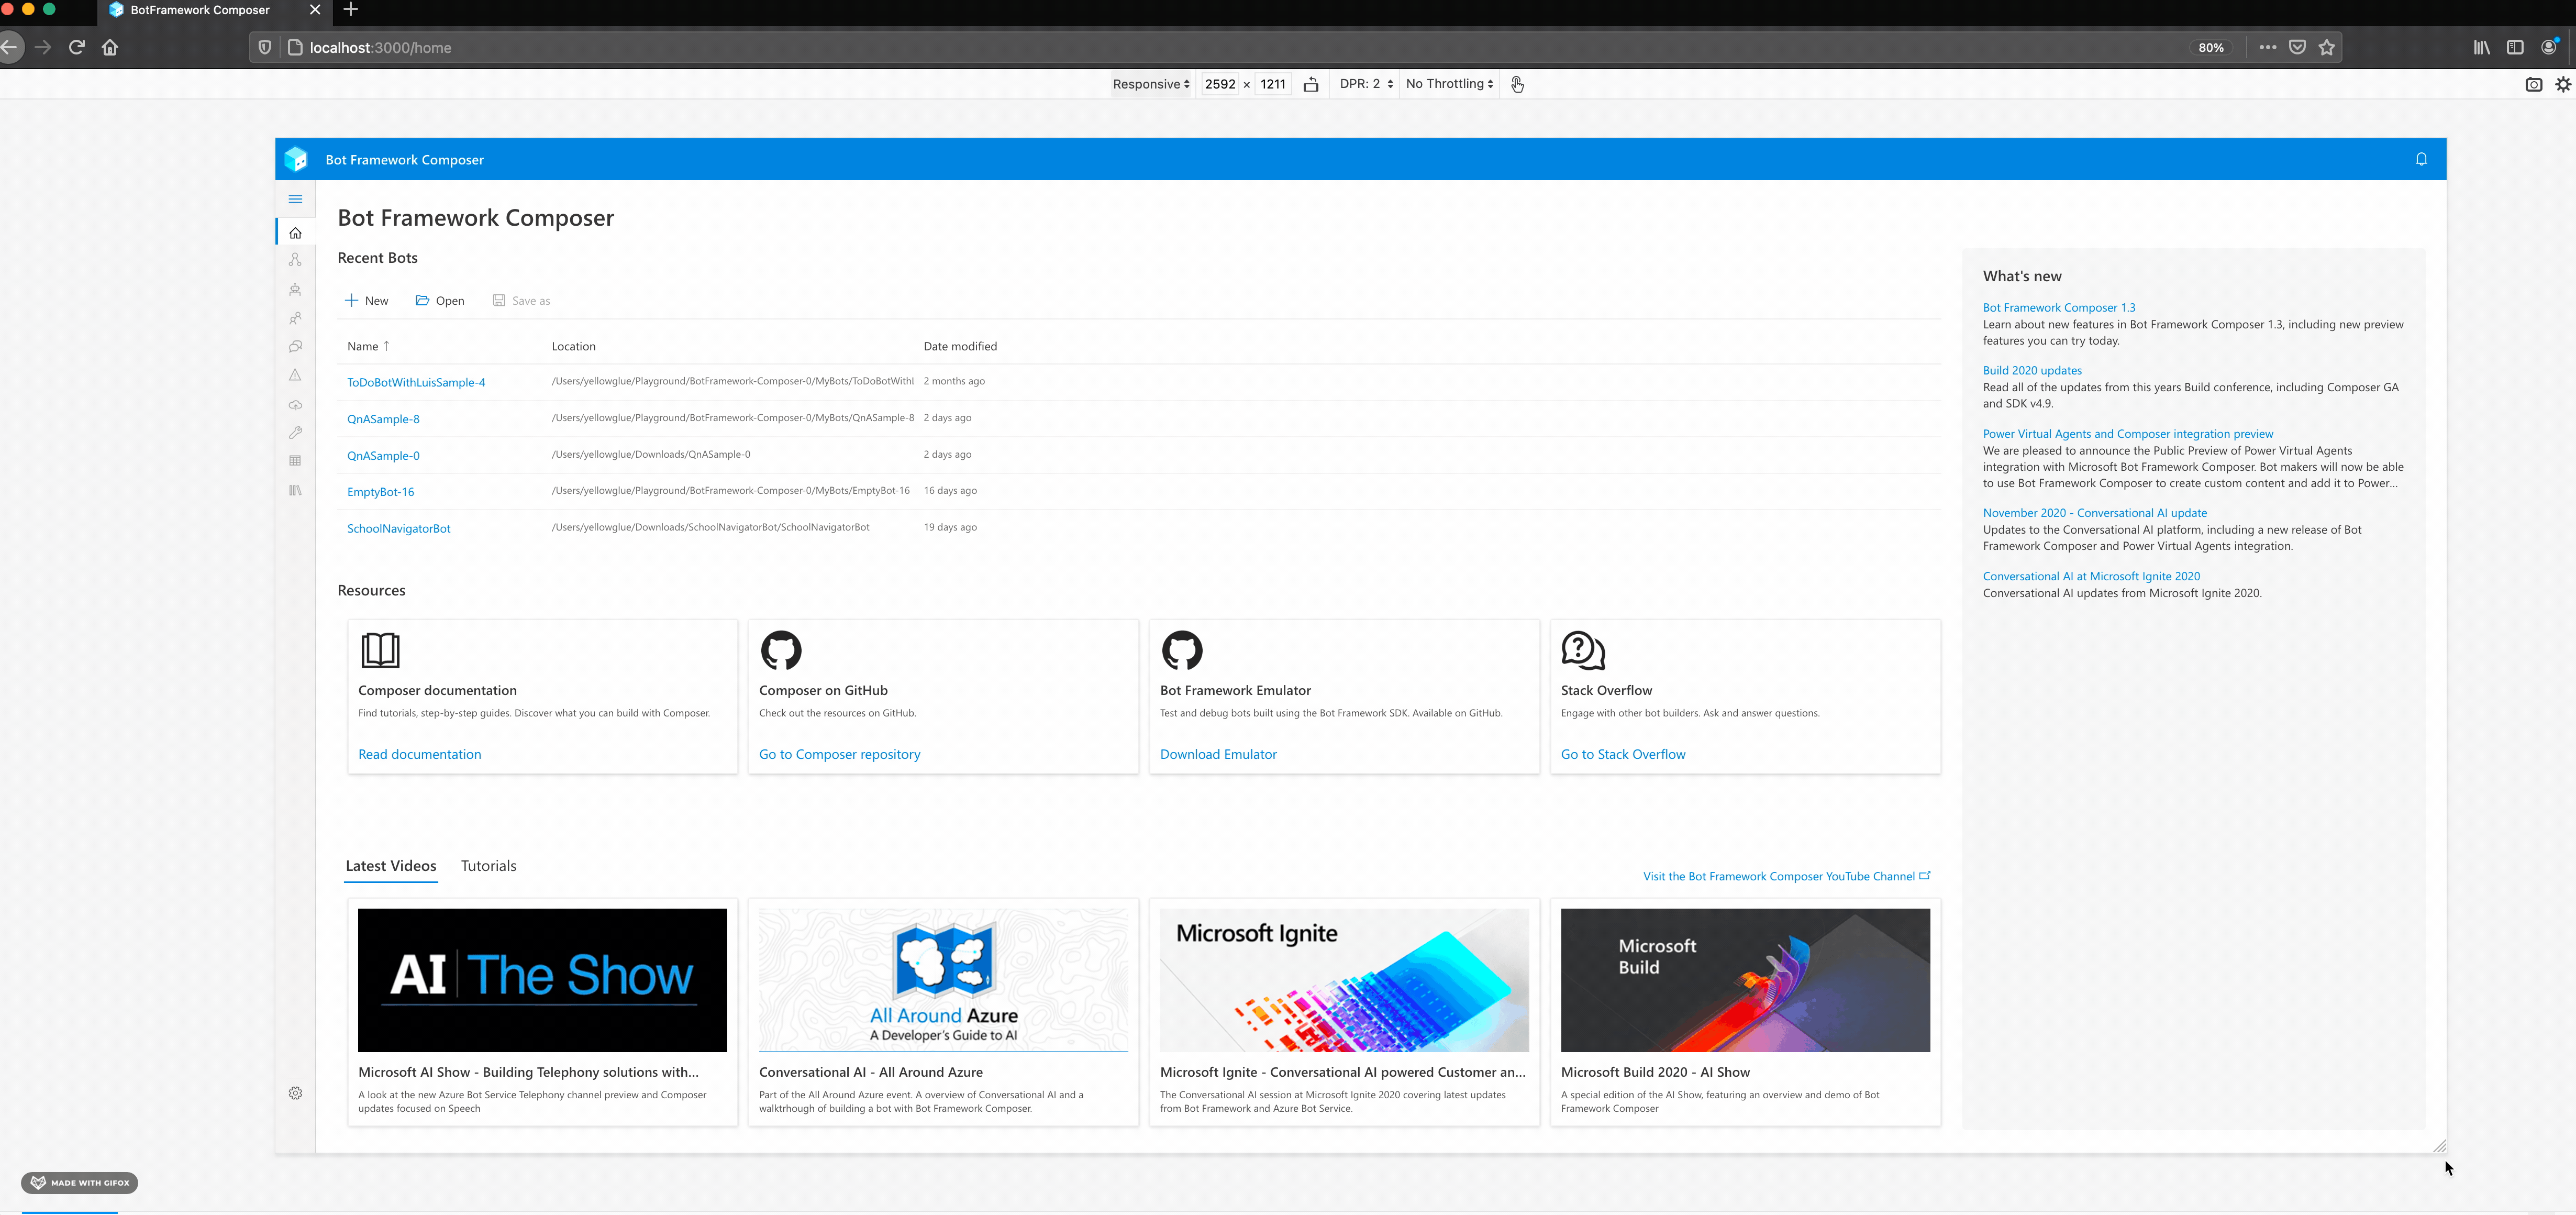
Task: Open the QnASample-8 bot link
Action: (x=383, y=419)
